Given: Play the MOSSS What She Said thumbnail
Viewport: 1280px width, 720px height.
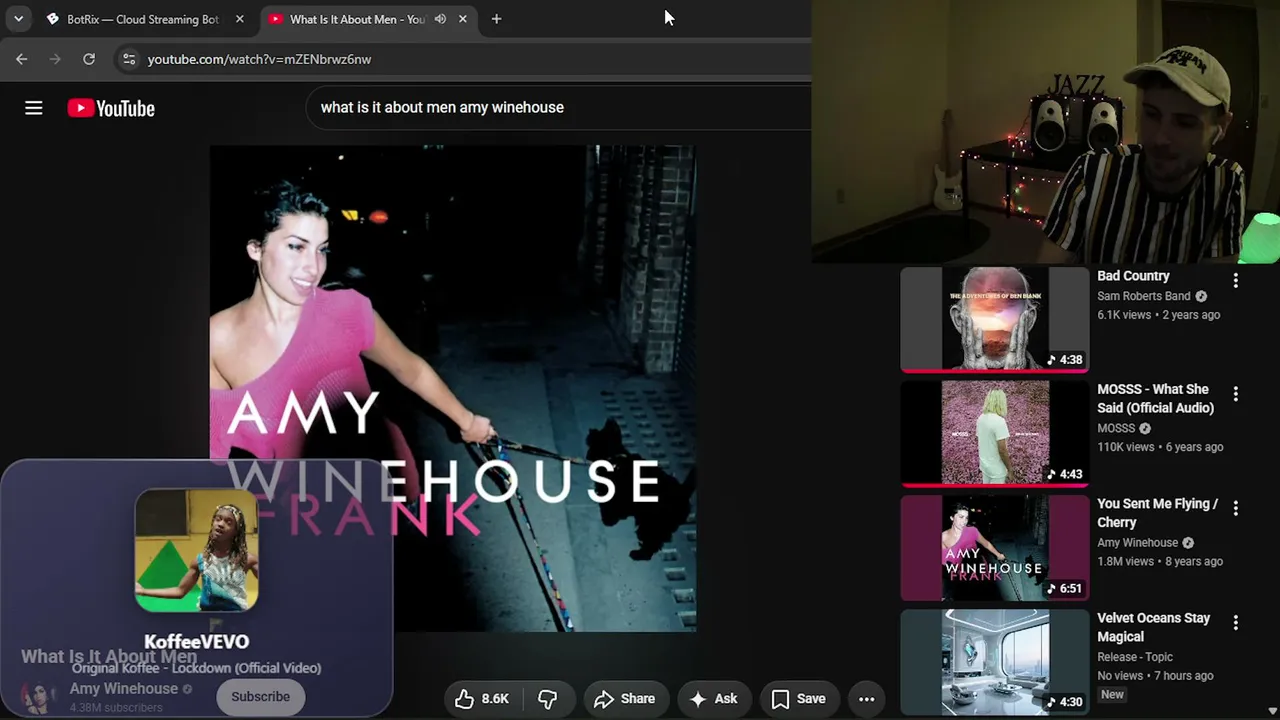Looking at the screenshot, I should click(x=995, y=434).
